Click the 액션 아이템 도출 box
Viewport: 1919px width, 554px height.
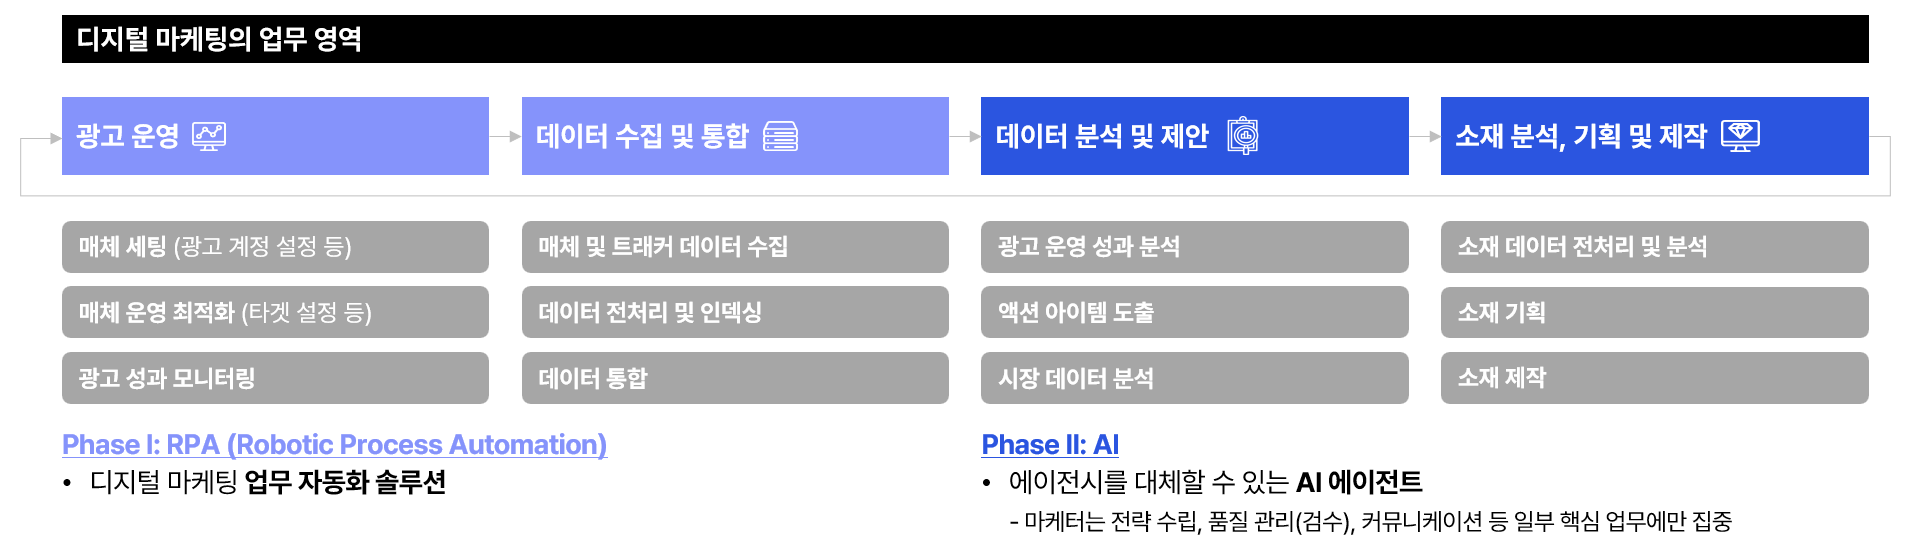[x=1194, y=312]
